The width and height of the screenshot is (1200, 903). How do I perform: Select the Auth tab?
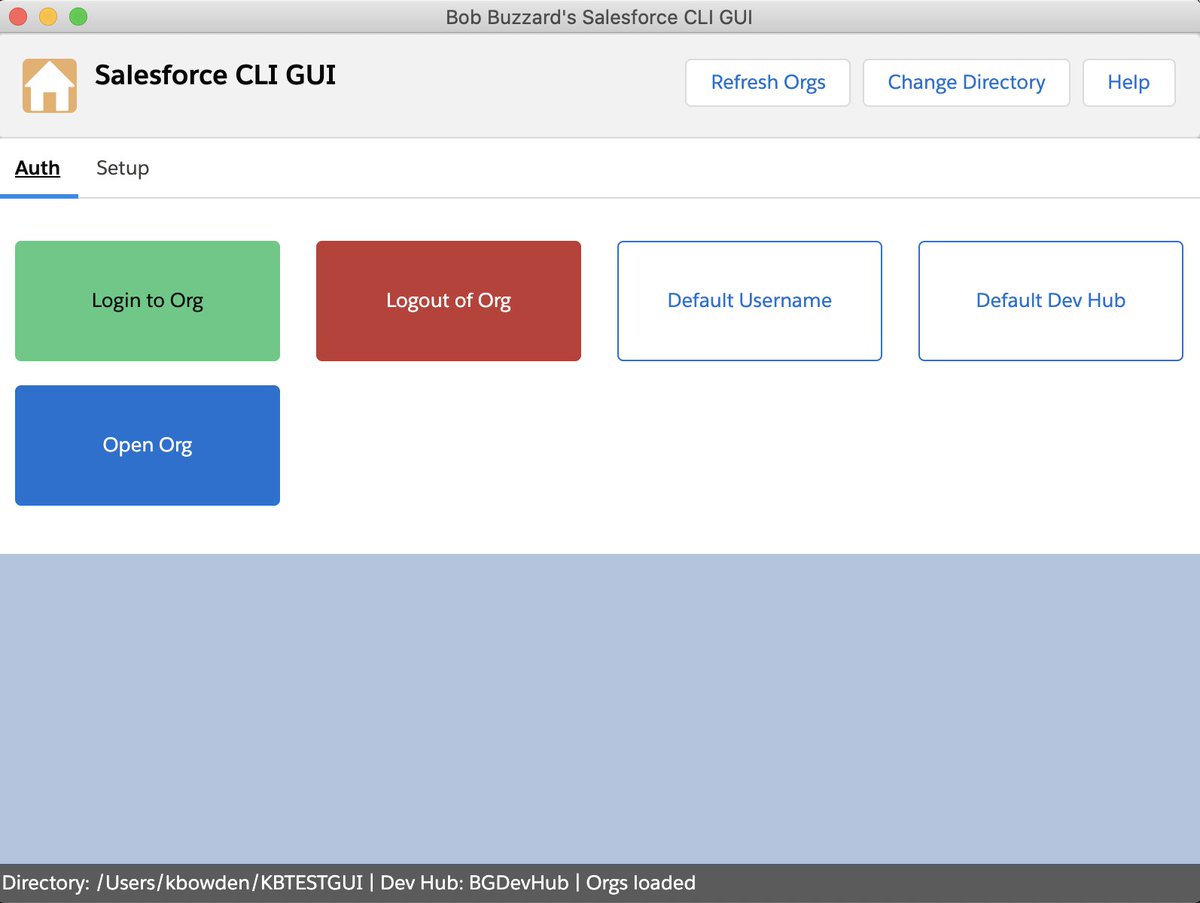[x=36, y=168]
